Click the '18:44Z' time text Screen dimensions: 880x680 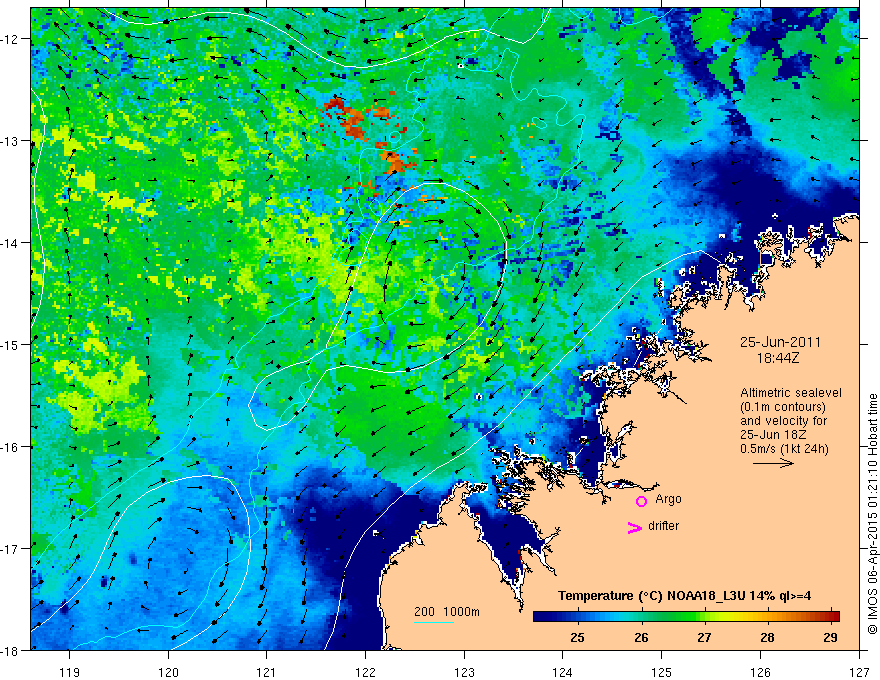coord(777,358)
